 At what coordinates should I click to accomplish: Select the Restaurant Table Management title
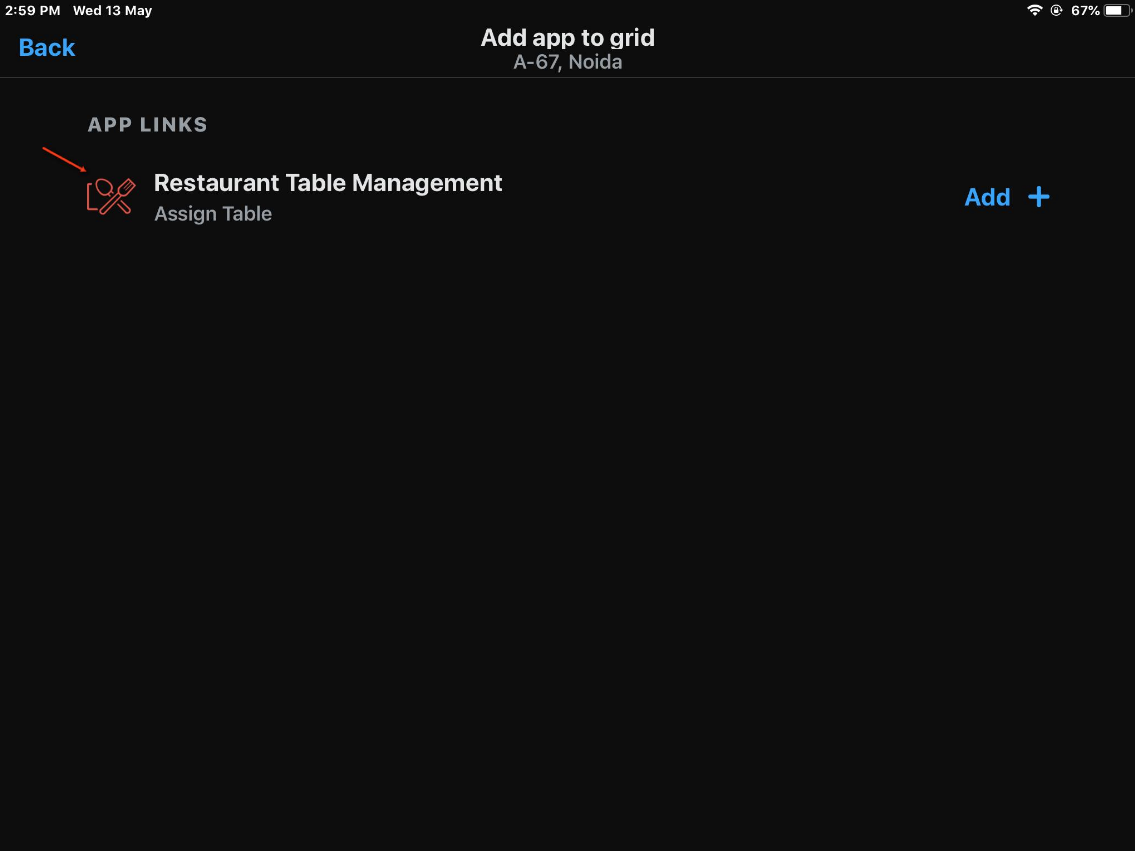tap(328, 183)
